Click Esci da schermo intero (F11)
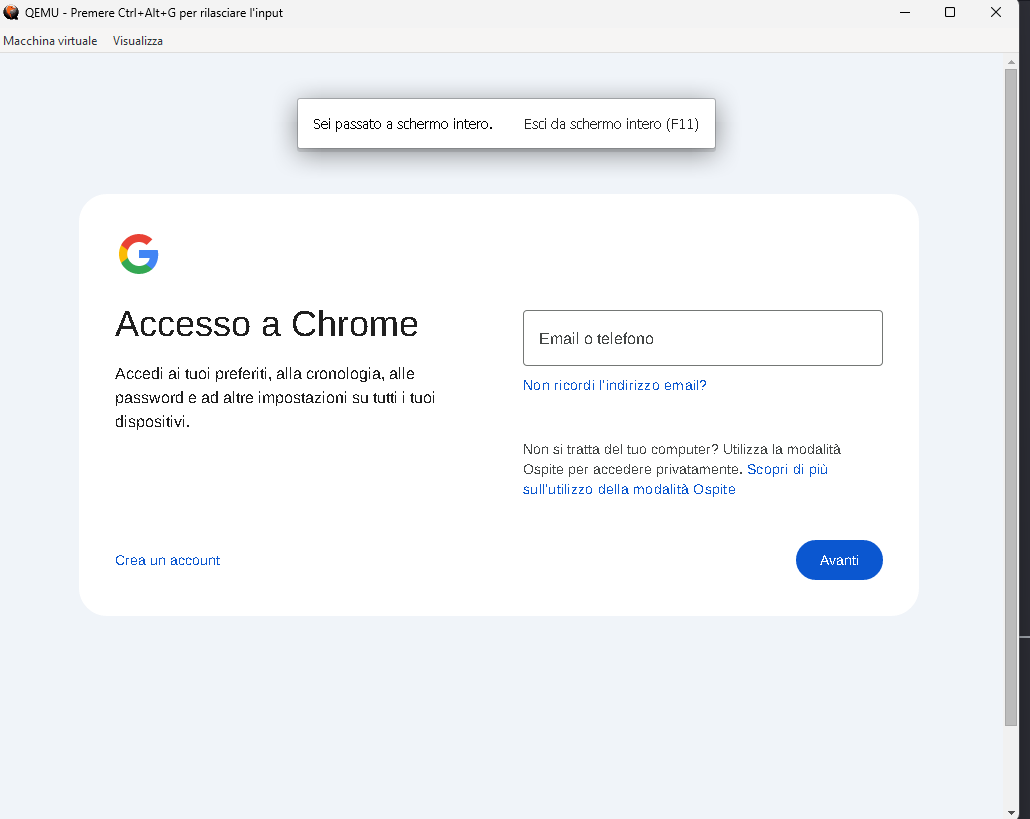 tap(611, 124)
